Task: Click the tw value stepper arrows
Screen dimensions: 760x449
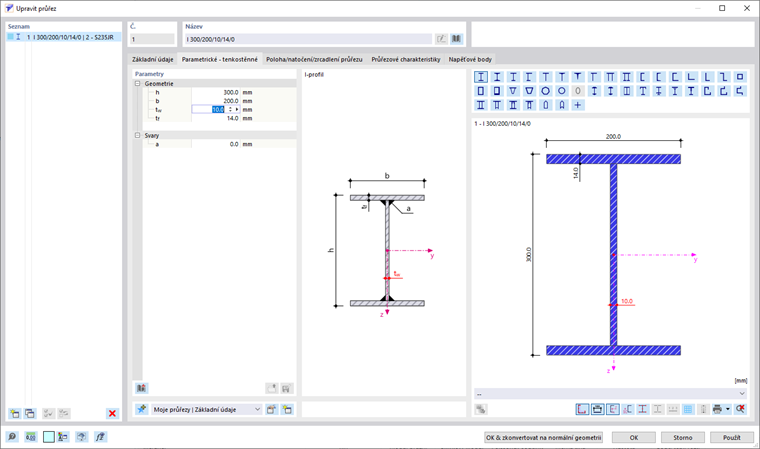Action: pyautogui.click(x=230, y=110)
